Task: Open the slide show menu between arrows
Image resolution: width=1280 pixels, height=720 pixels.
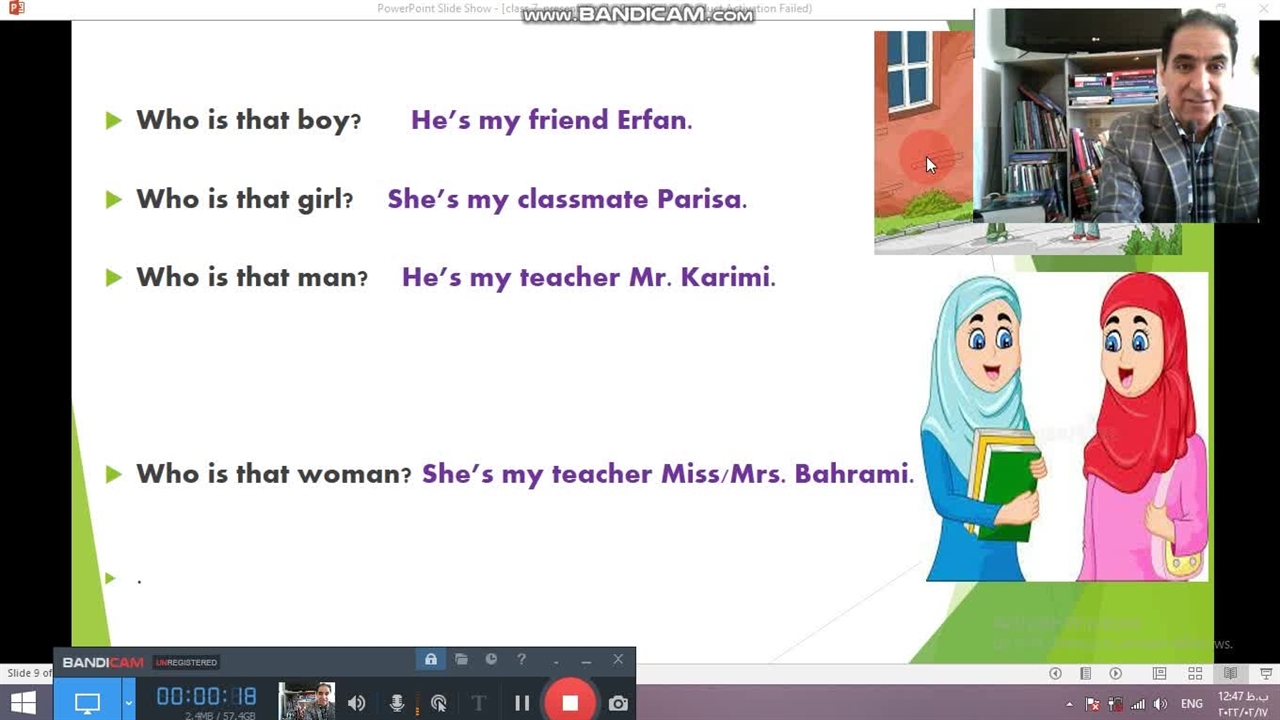Action: coord(1085,674)
